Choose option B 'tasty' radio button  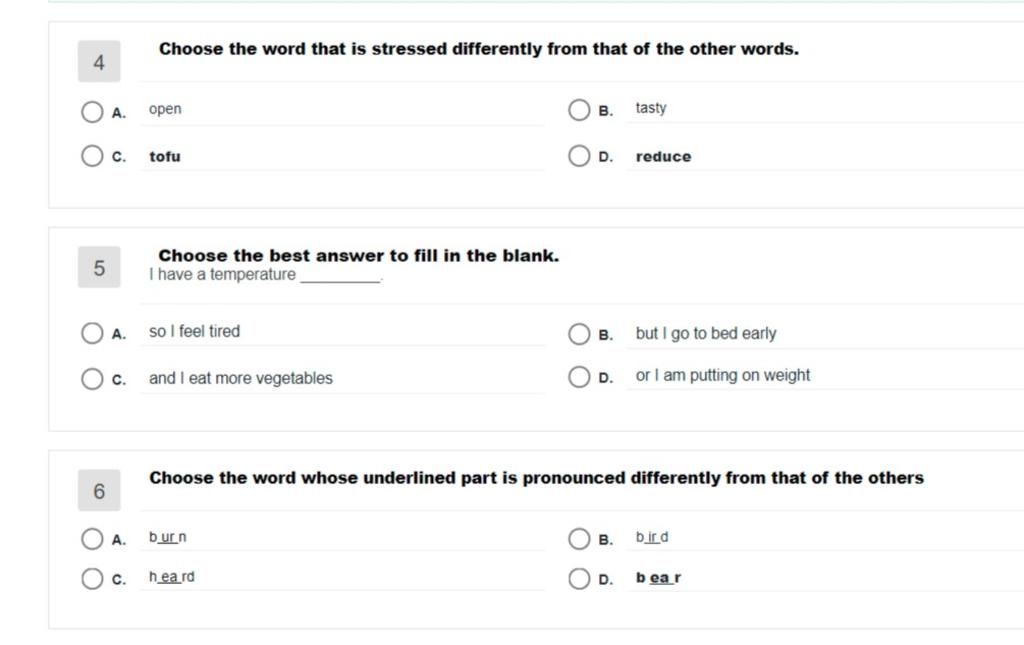[x=579, y=110]
